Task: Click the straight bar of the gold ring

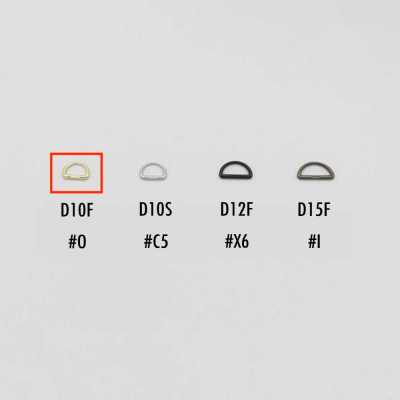Action: click(x=76, y=180)
